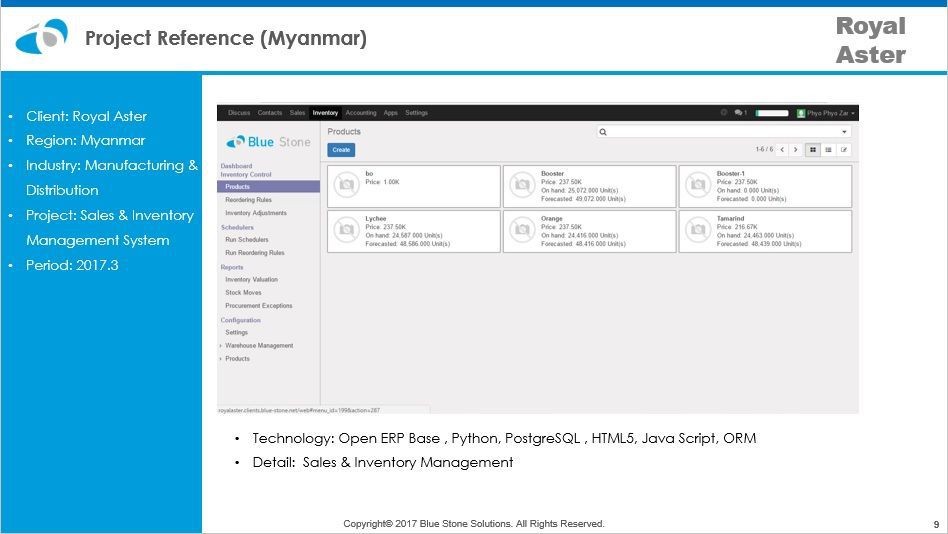Screen dimensions: 948x534
Task: Open Reordering Rules in sidebar
Action: pyautogui.click(x=248, y=200)
